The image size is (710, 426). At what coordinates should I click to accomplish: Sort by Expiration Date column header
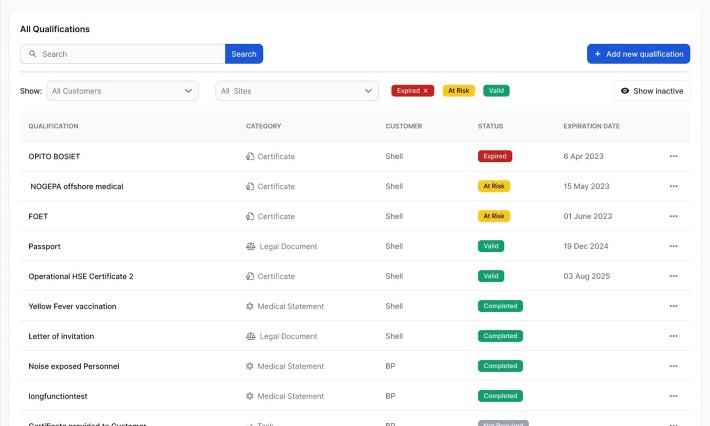pos(591,126)
